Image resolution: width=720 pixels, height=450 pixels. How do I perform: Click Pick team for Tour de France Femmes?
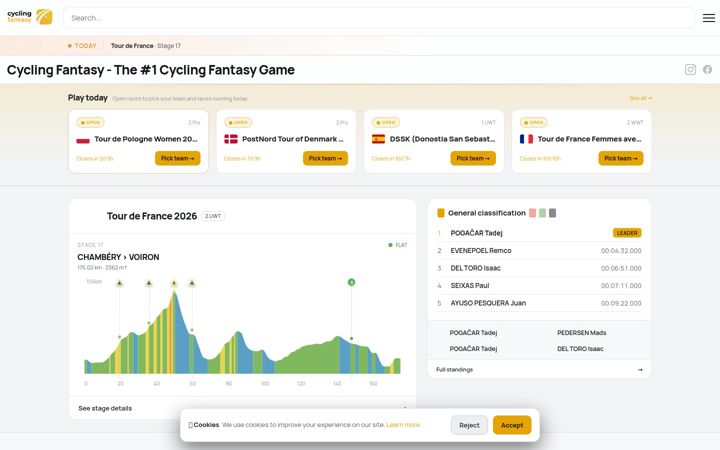tap(621, 158)
